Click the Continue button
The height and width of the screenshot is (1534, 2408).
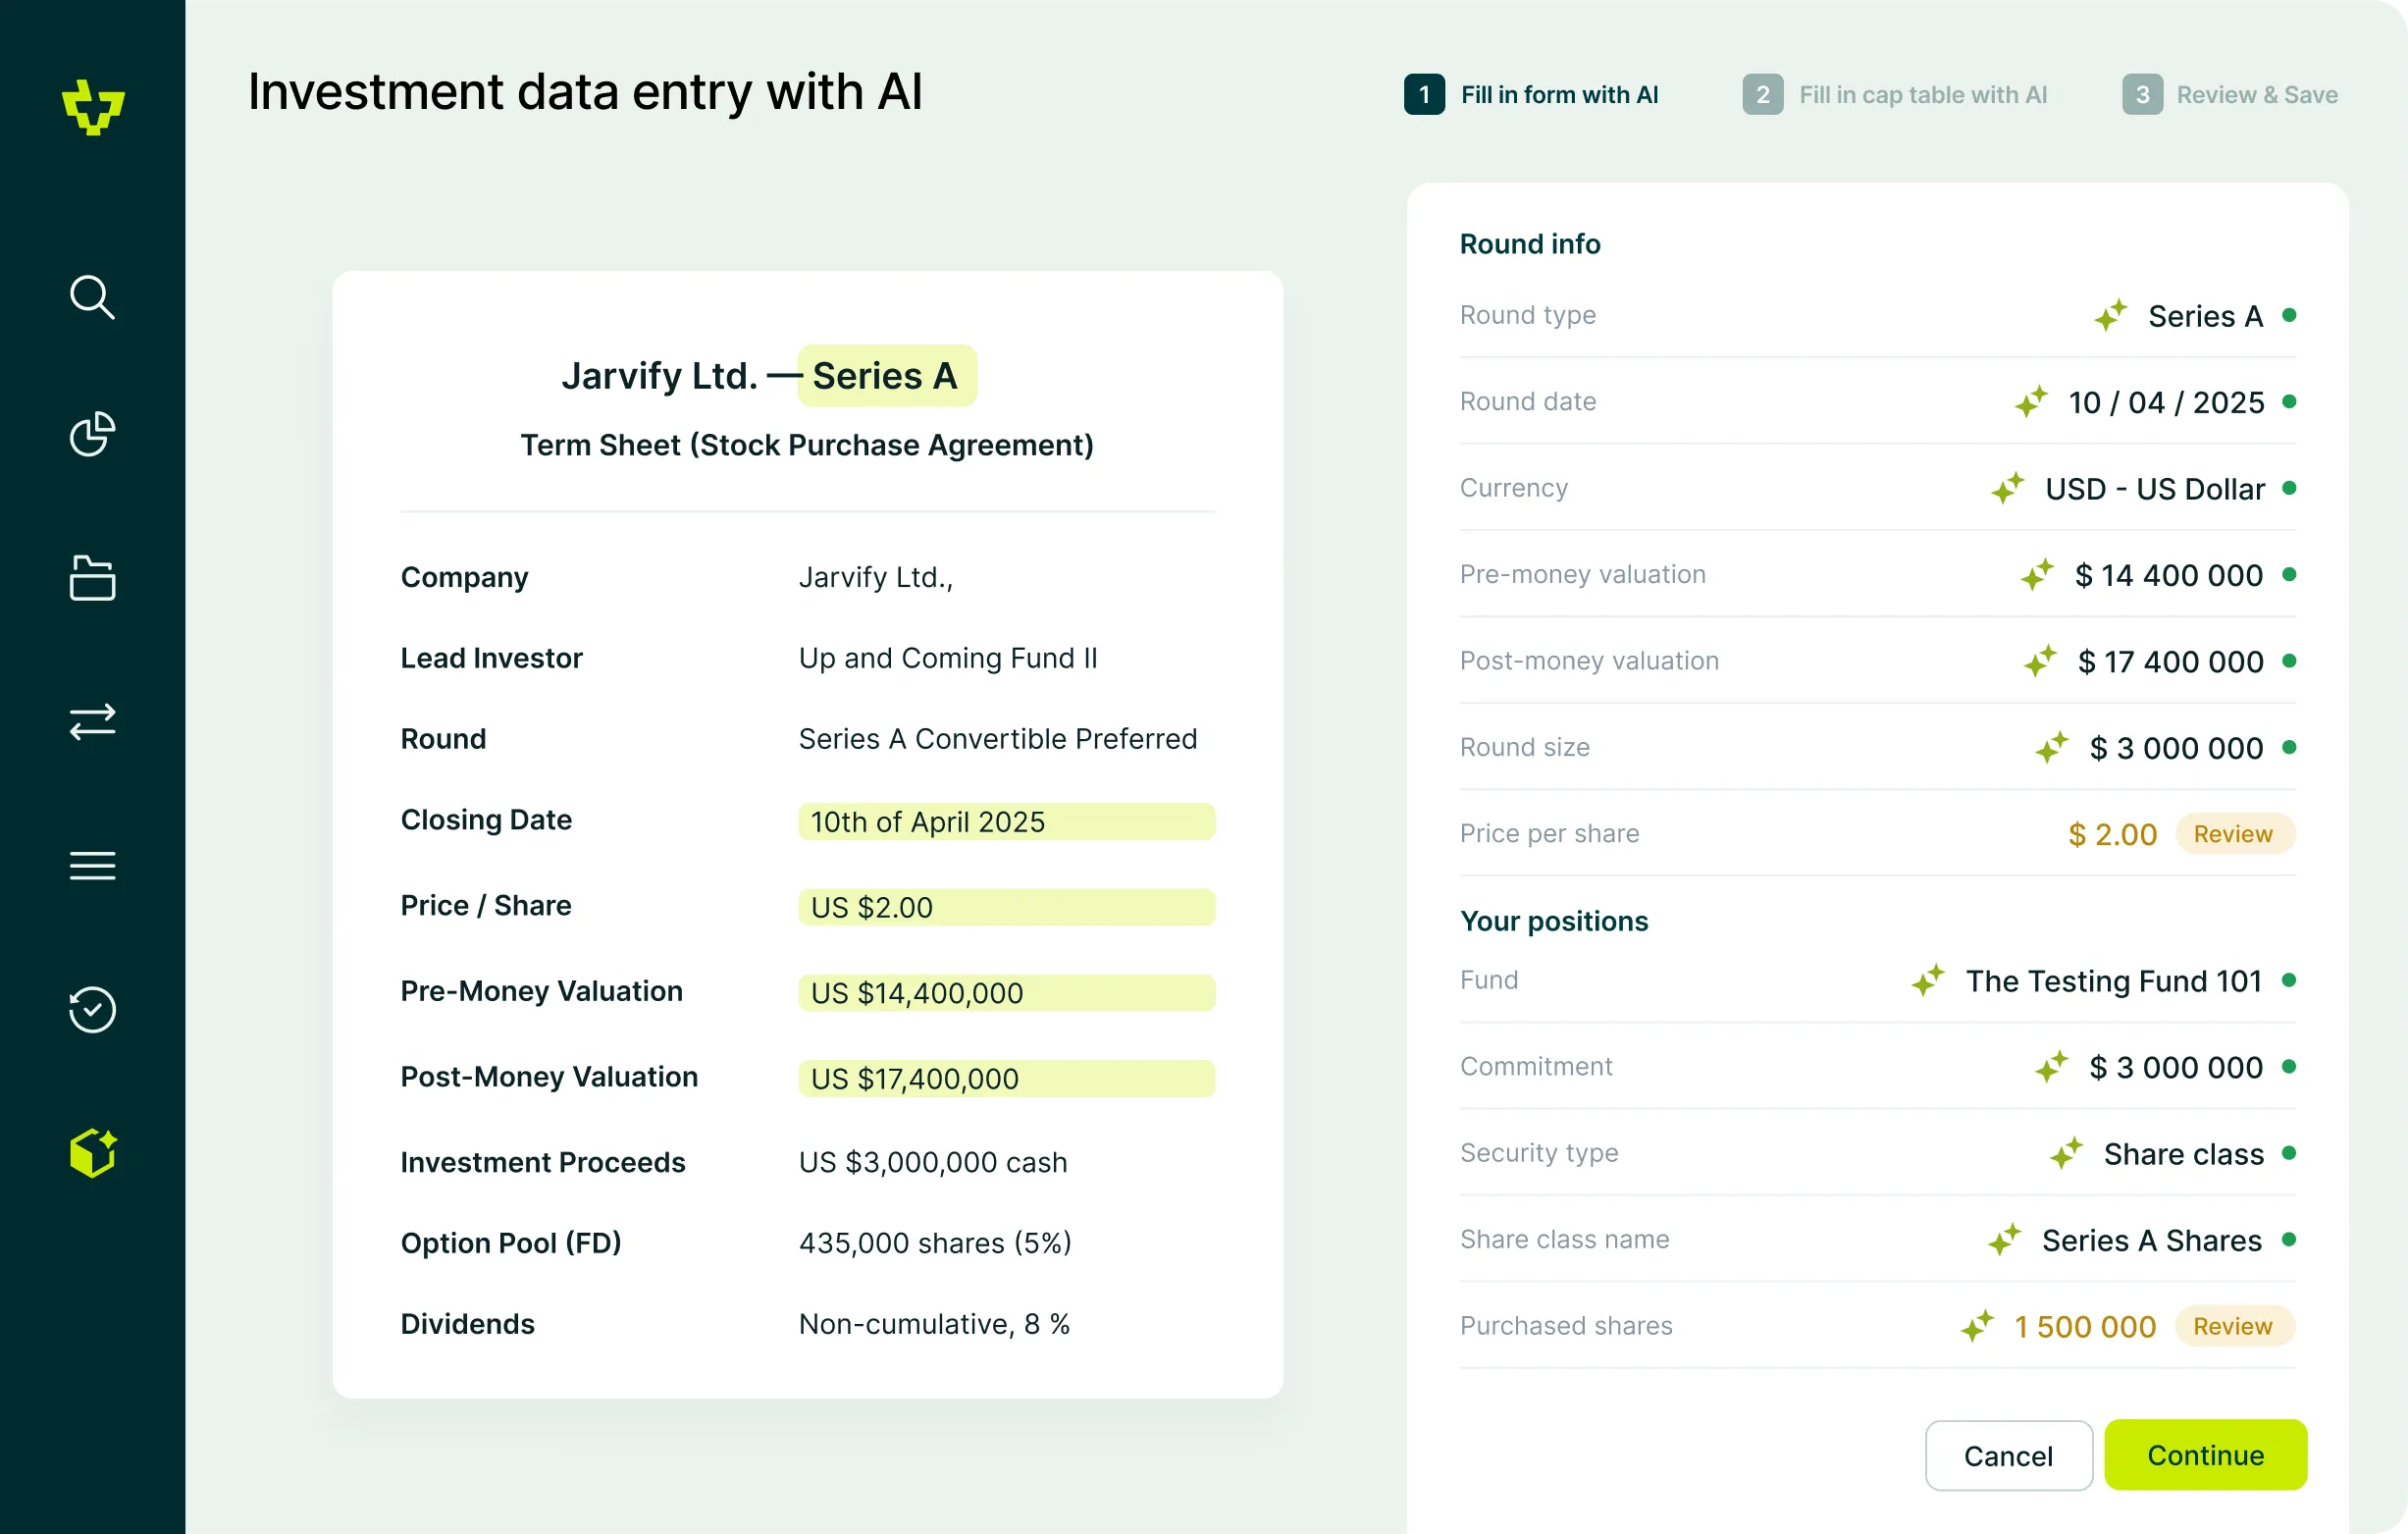coord(2205,1455)
